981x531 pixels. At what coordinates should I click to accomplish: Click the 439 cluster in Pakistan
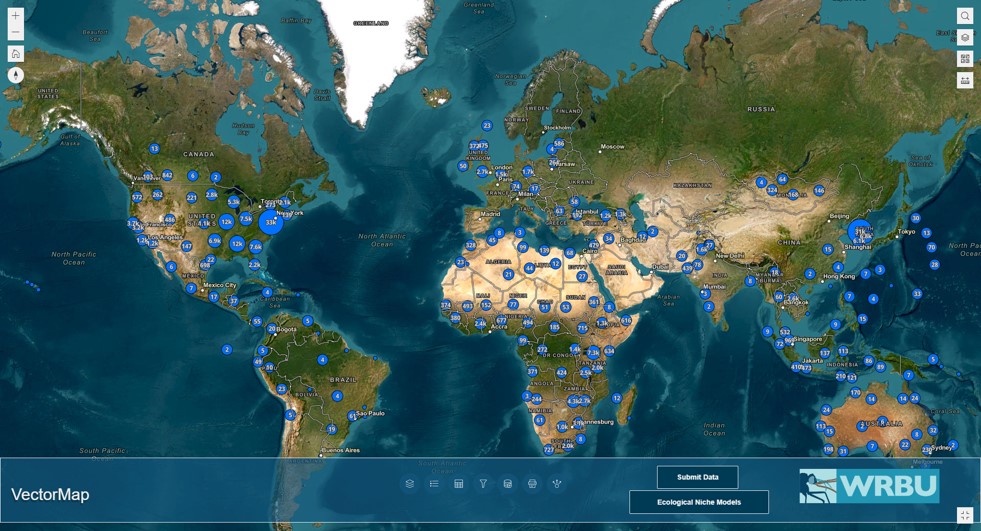click(688, 268)
